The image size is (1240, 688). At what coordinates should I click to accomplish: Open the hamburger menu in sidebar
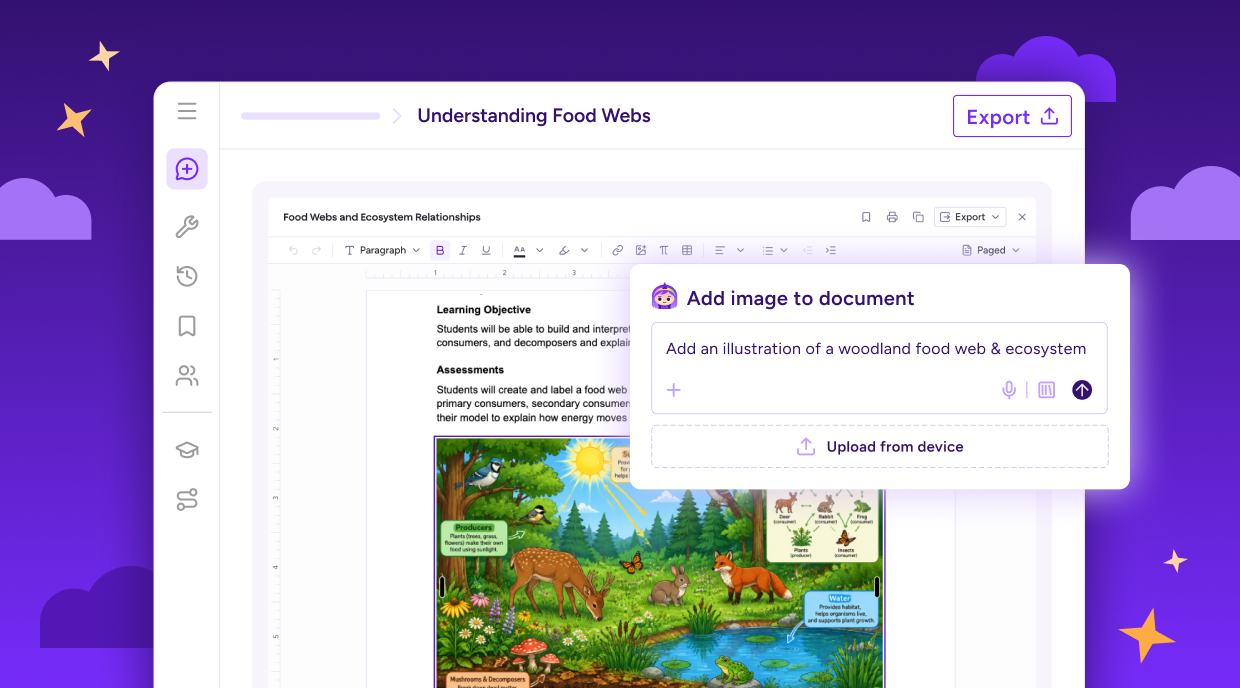click(187, 111)
